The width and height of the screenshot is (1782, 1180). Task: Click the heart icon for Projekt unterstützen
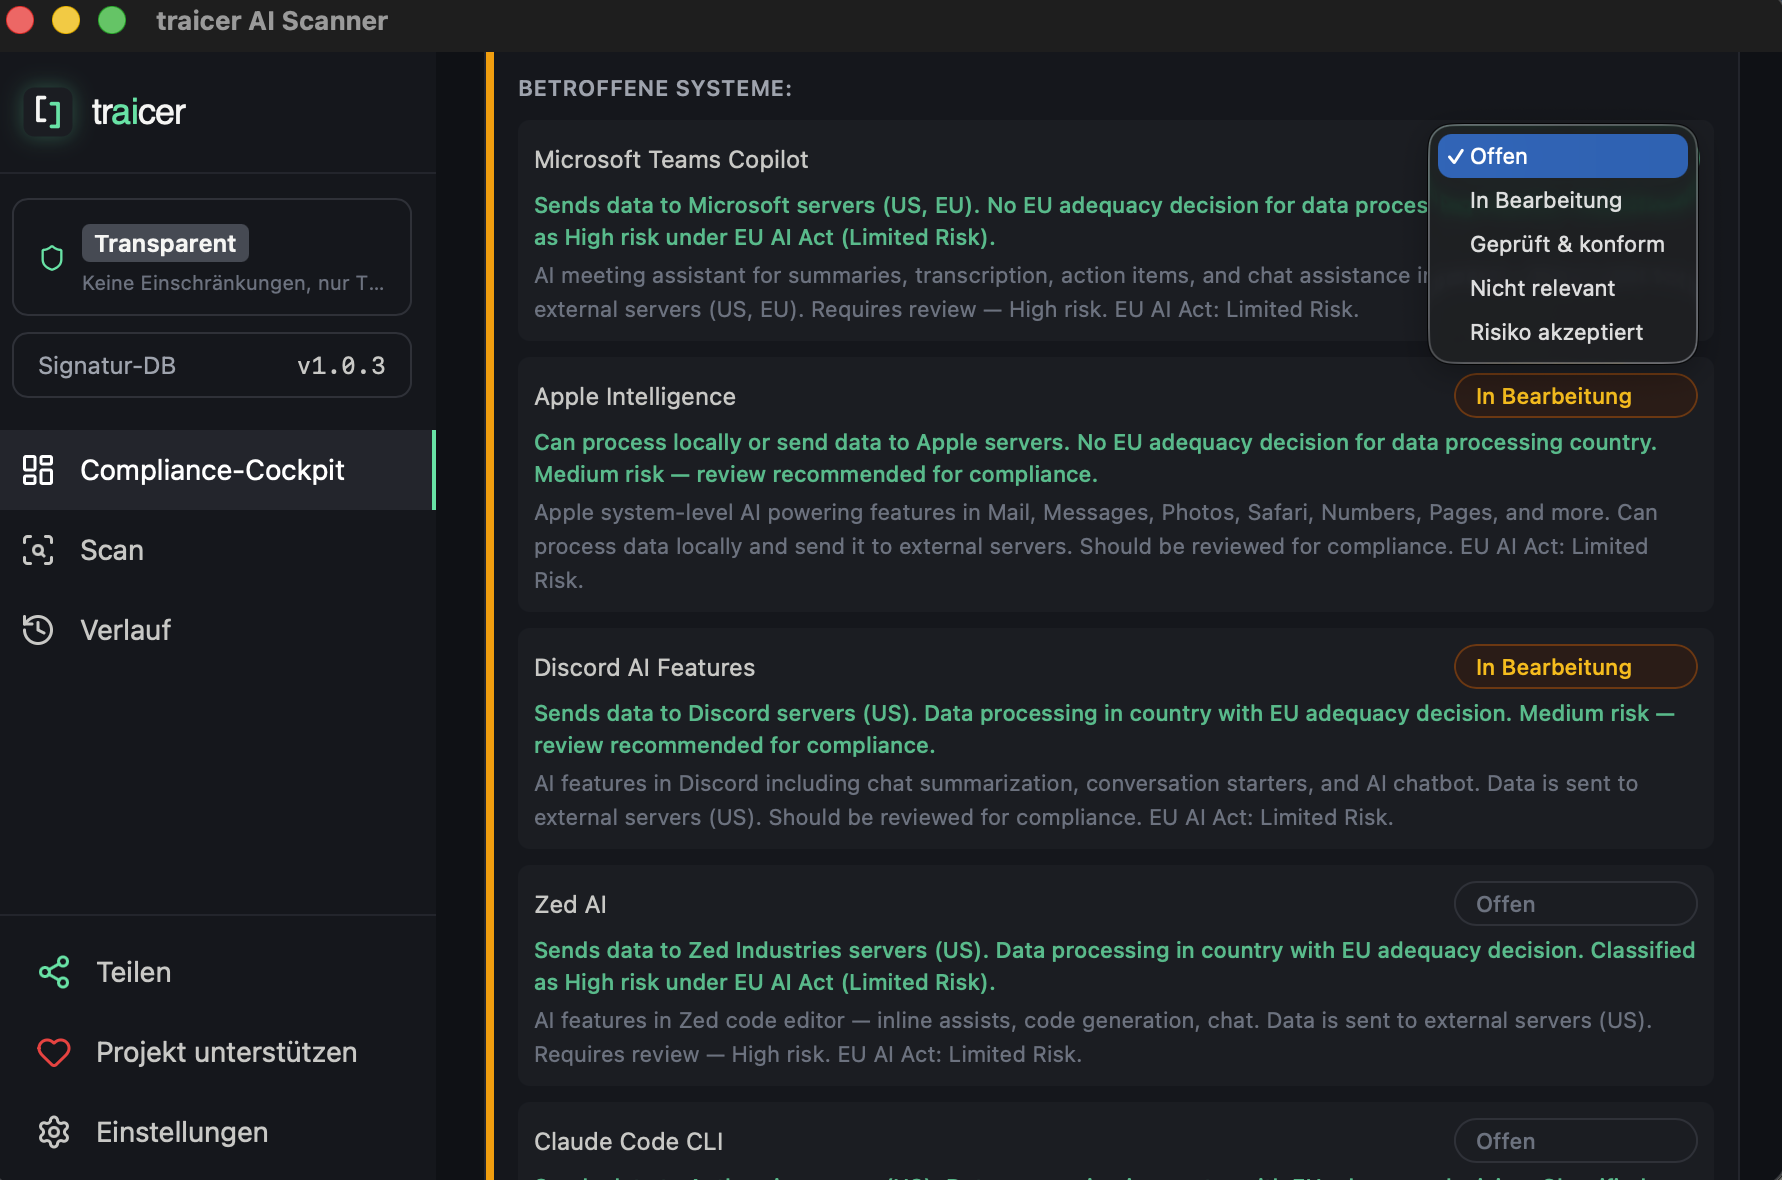(54, 1052)
